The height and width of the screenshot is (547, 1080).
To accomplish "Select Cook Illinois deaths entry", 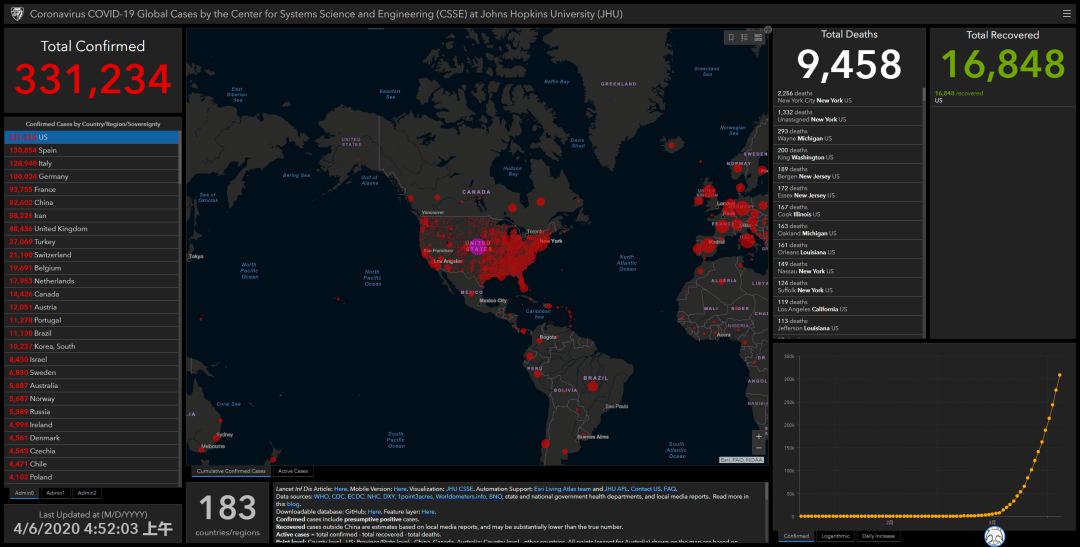I will pyautogui.click(x=849, y=211).
